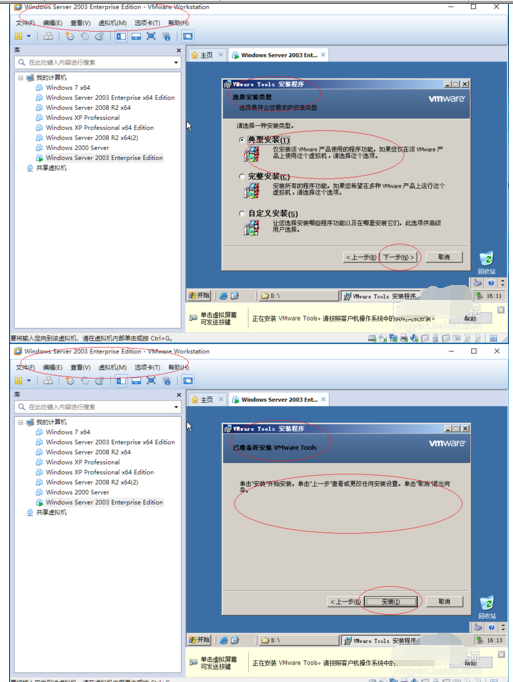Click show desktop icon in guest taskbar showing 16:11
This screenshot has width=513, height=682.
[235, 296]
